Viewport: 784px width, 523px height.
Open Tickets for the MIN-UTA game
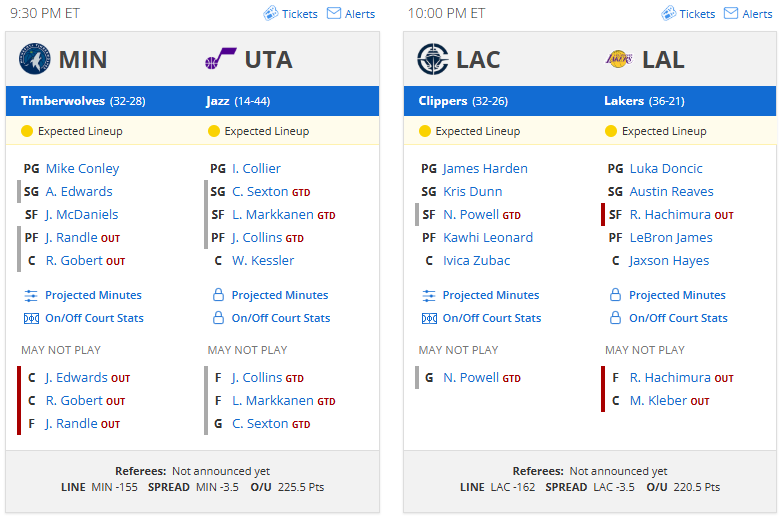(x=290, y=14)
